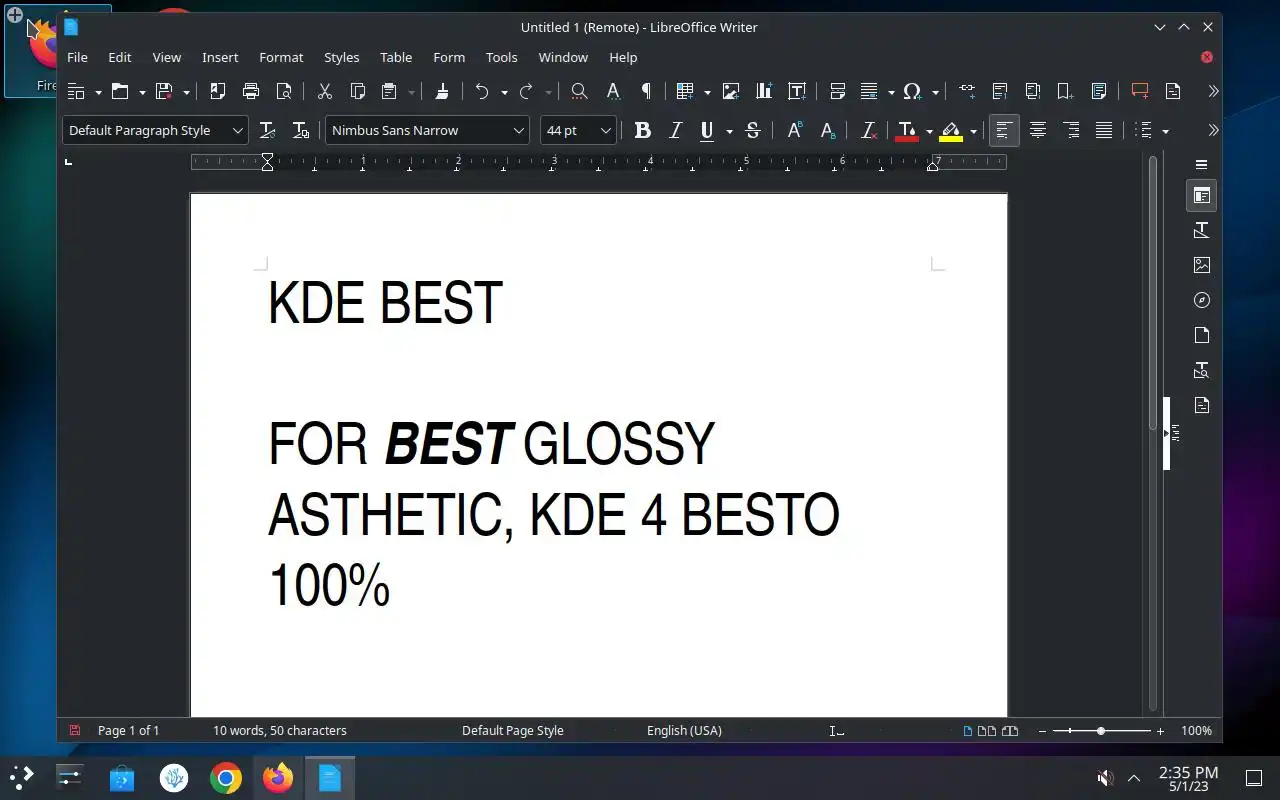Click the Open file folder icon
Image resolution: width=1280 pixels, height=800 pixels.
(120, 91)
